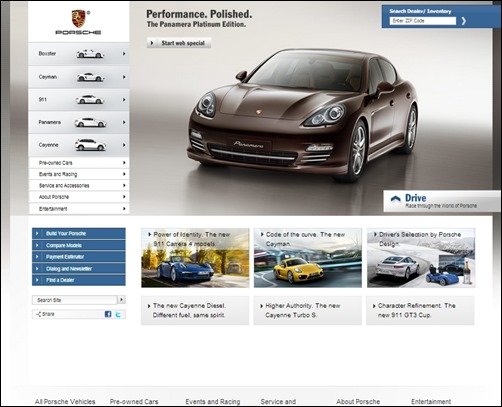Click the search site go arrow
Viewport: 502px width, 407px height.
tap(121, 300)
